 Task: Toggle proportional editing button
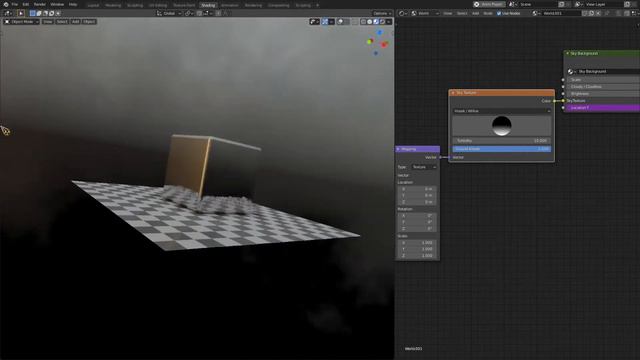tap(218, 13)
